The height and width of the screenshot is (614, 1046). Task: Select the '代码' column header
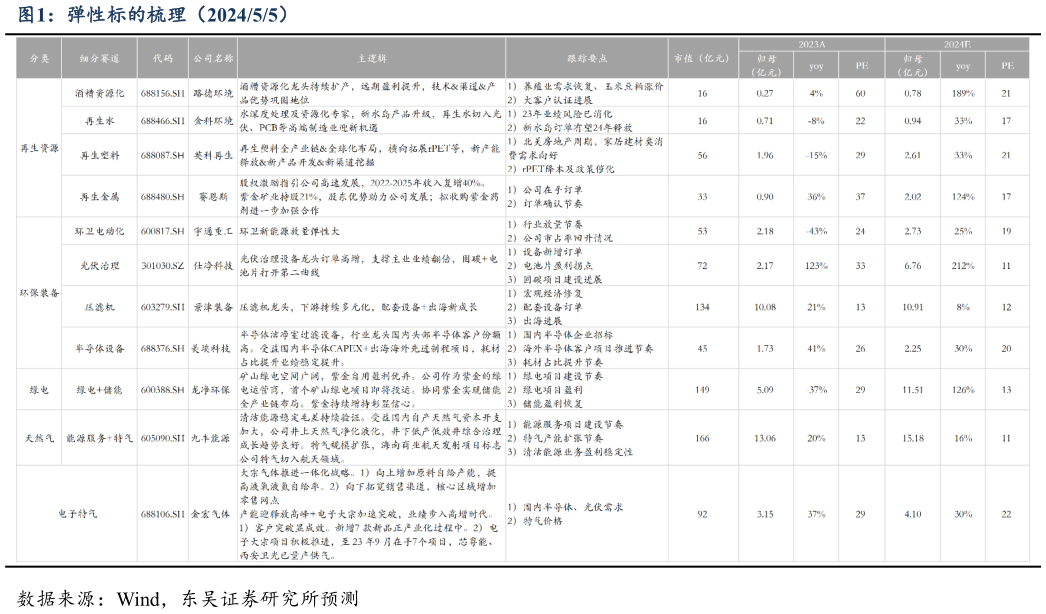coord(162,59)
